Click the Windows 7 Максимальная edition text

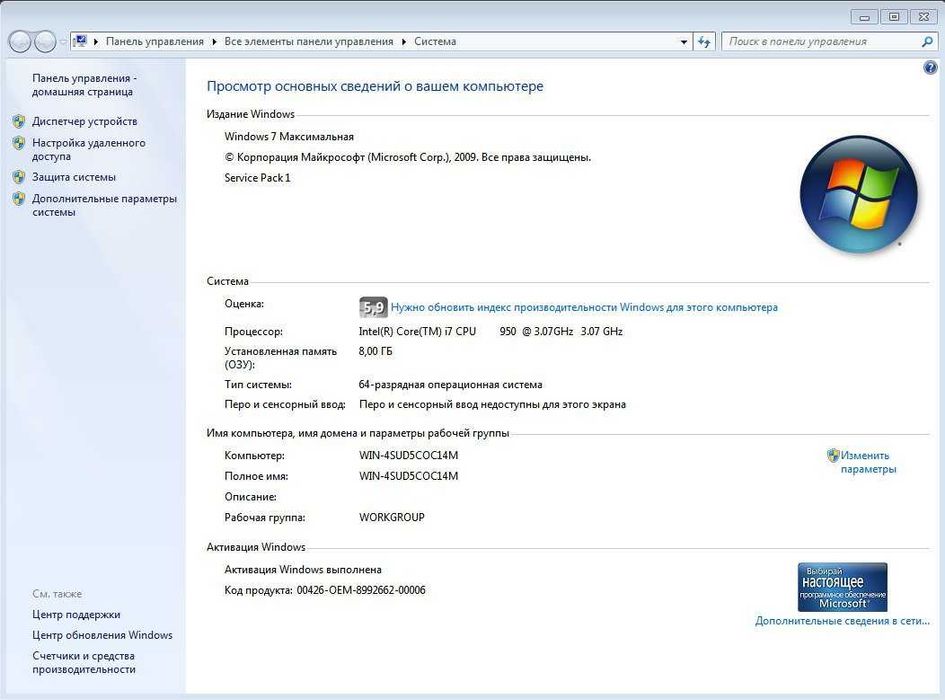click(289, 136)
